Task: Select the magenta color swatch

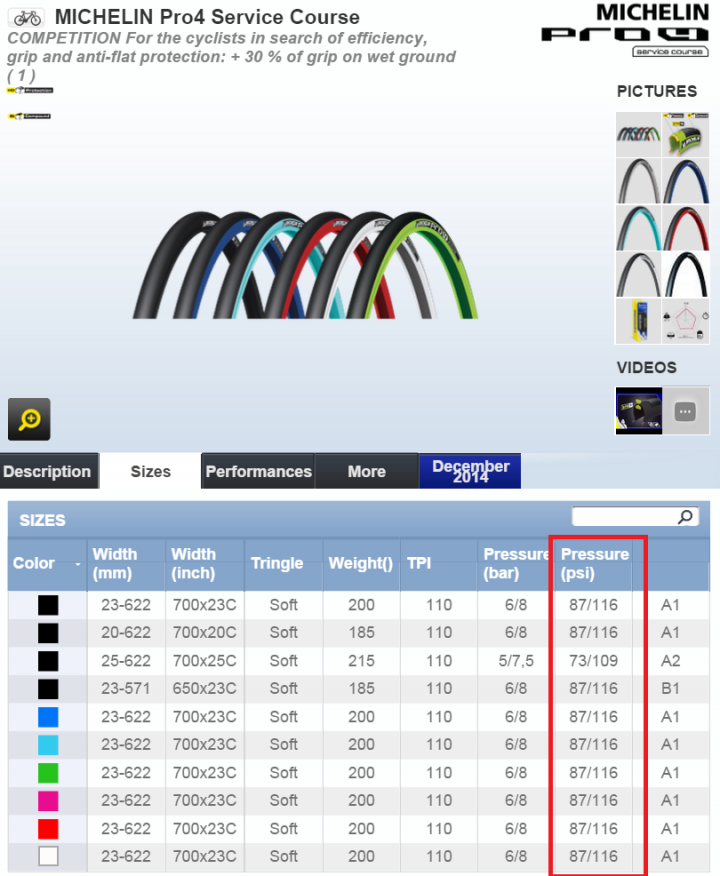Action: [x=48, y=801]
